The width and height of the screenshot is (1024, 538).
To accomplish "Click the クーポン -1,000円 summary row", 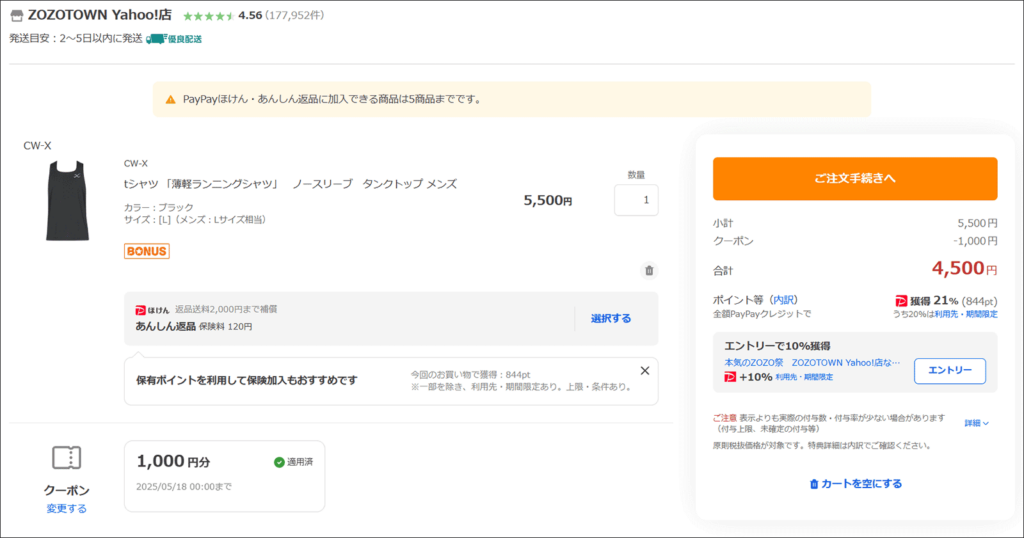I will pos(855,241).
